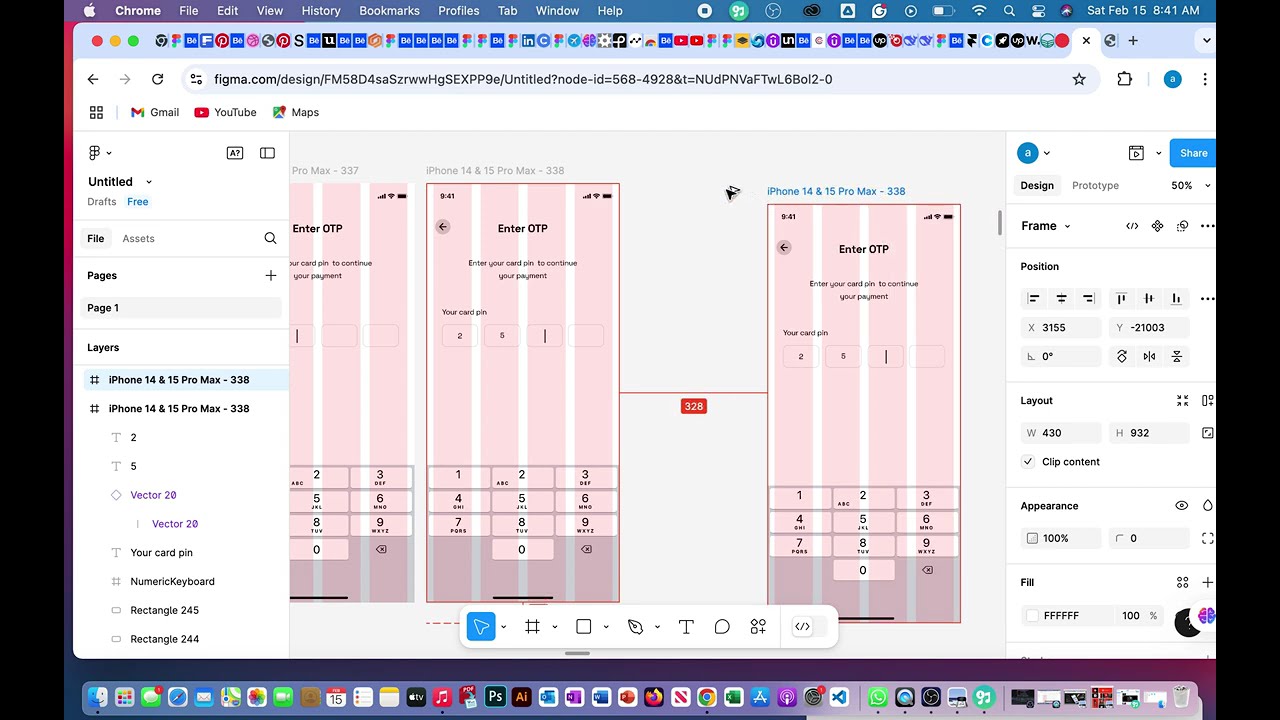1280x720 pixels.
Task: Open the fill styles library icon
Action: tap(1182, 582)
